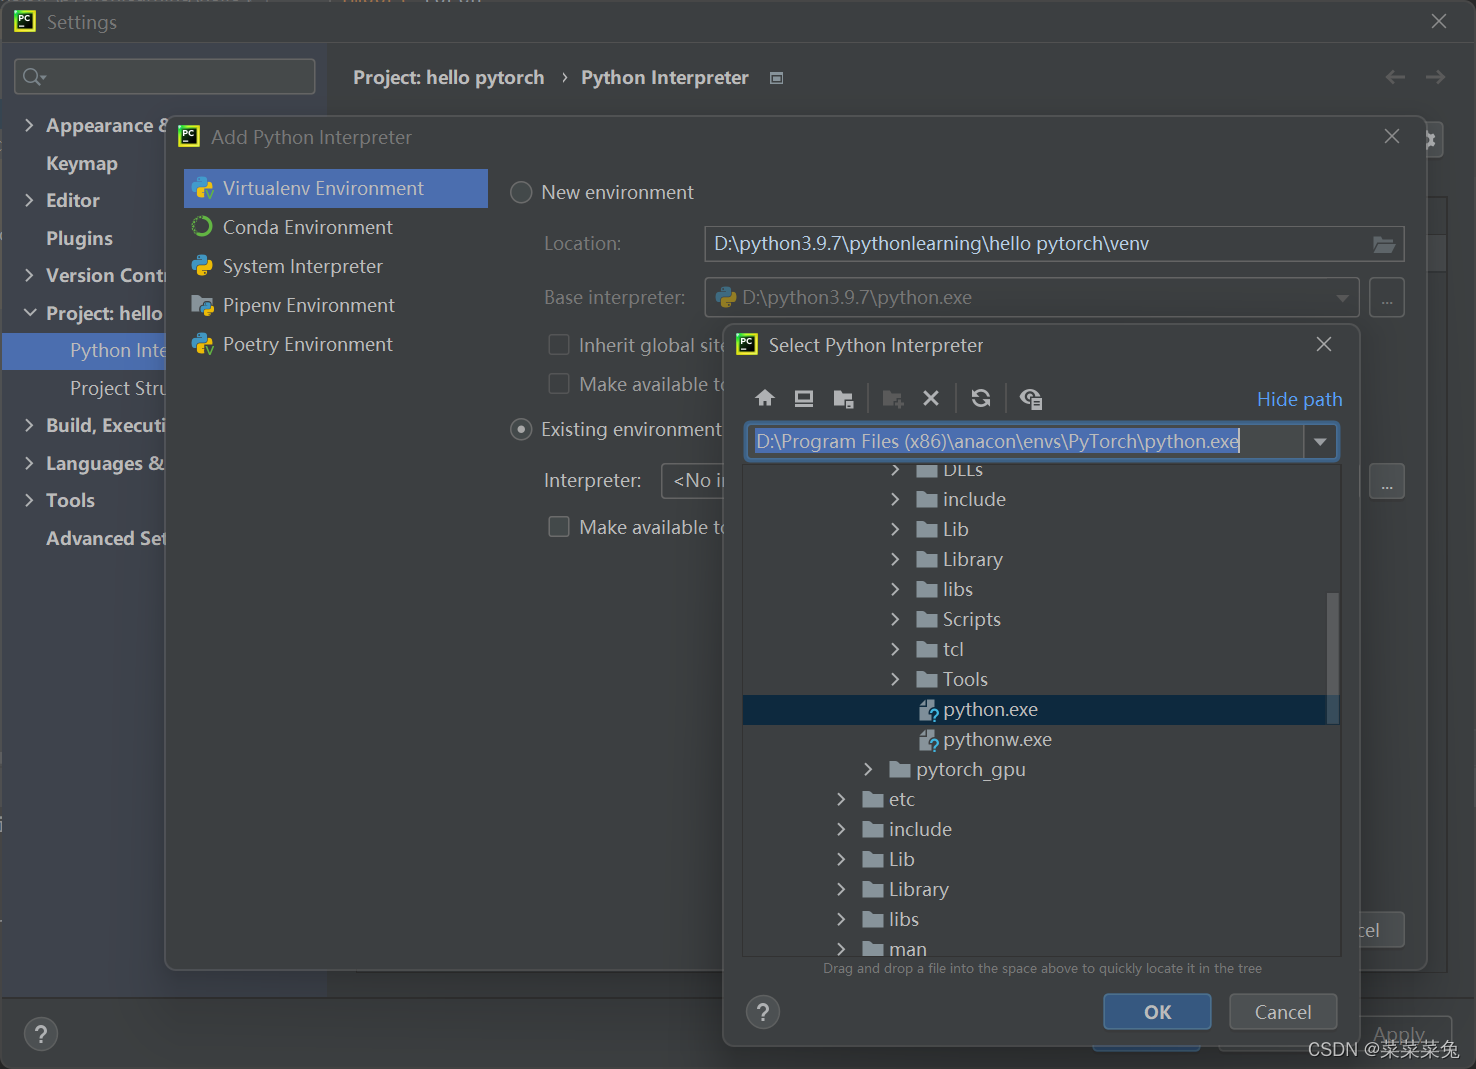The image size is (1476, 1069).
Task: Click the back arrow in Settings header
Action: tap(1396, 77)
